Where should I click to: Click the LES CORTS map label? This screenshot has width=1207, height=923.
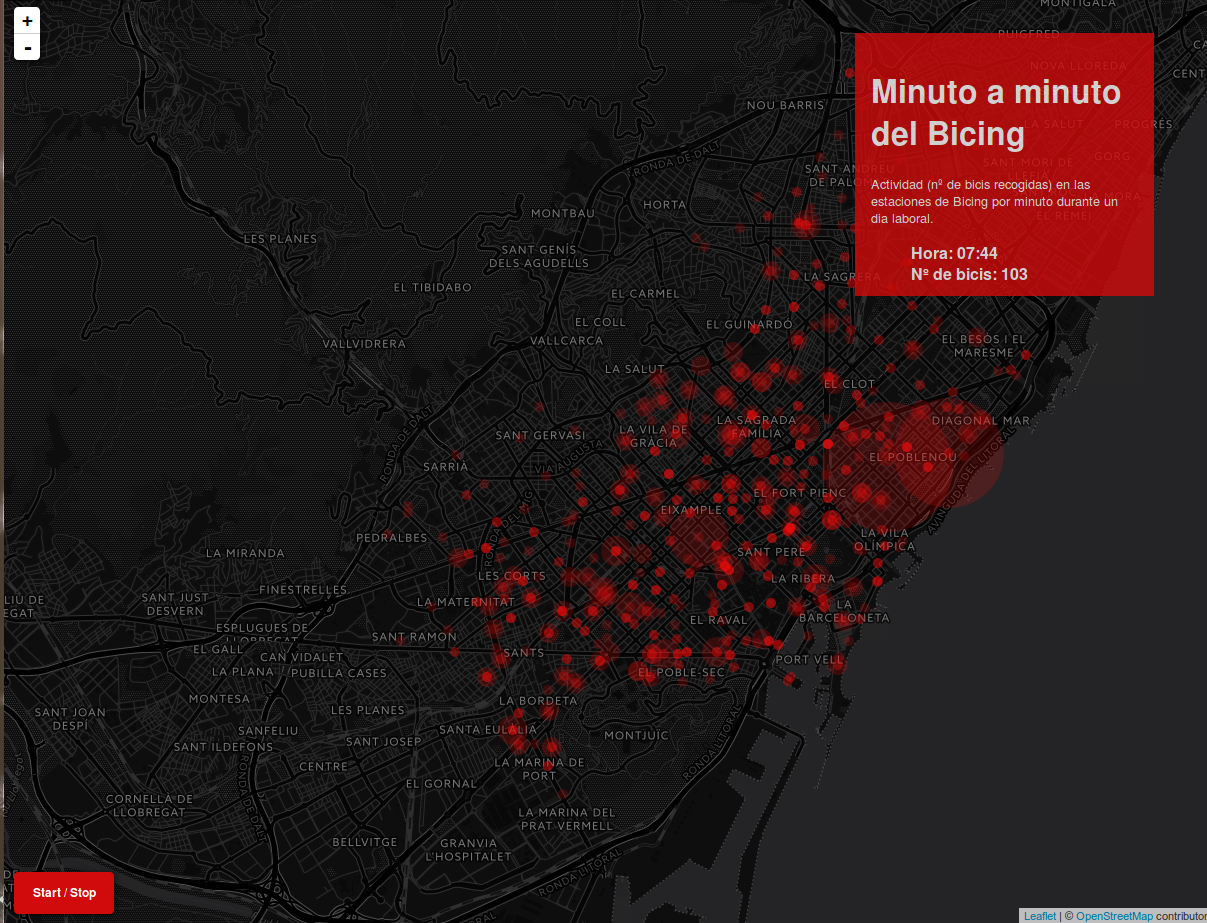pos(512,576)
